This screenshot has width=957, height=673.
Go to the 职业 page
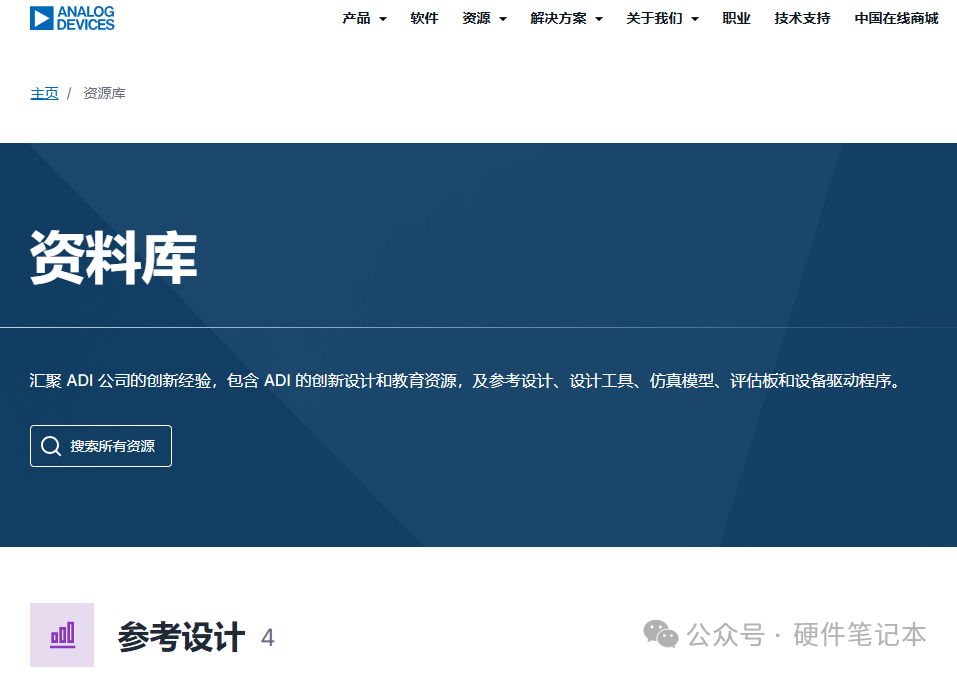tap(736, 18)
